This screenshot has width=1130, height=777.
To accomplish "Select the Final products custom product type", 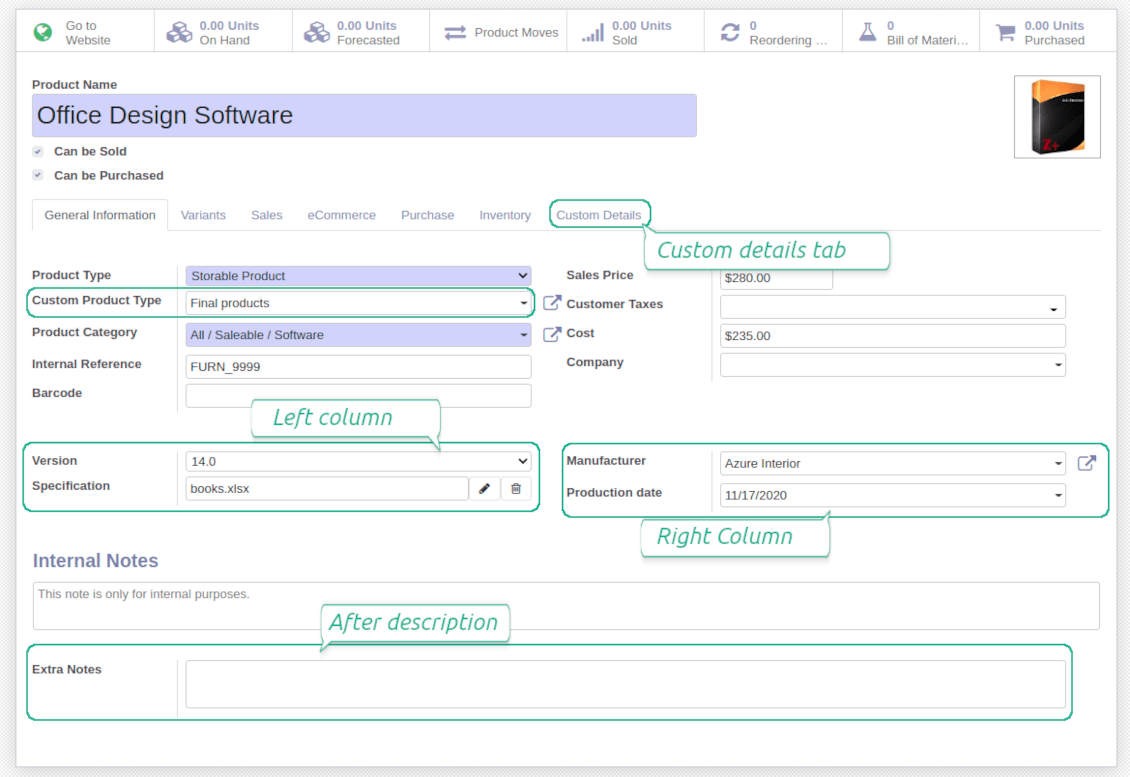I will 355,302.
